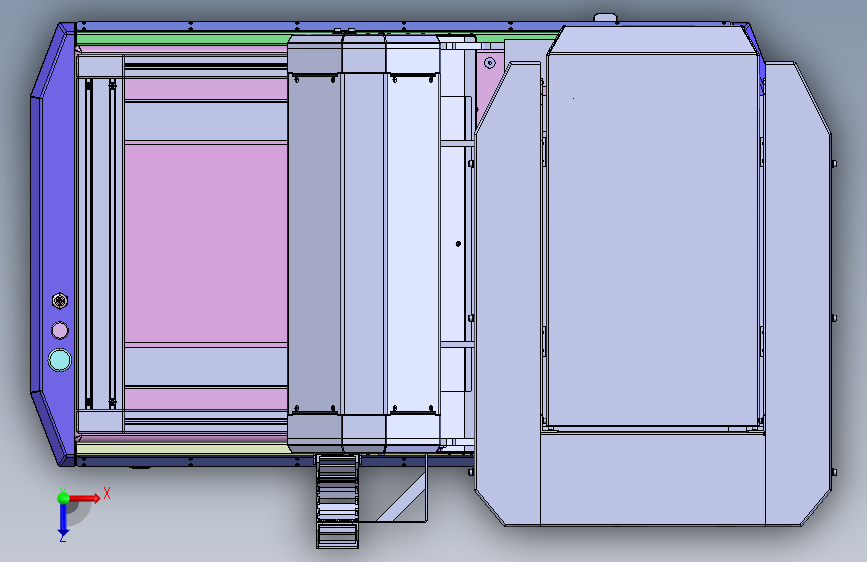Select the large right enclosure top cover
Image resolution: width=867 pixels, height=562 pixels.
point(652,240)
